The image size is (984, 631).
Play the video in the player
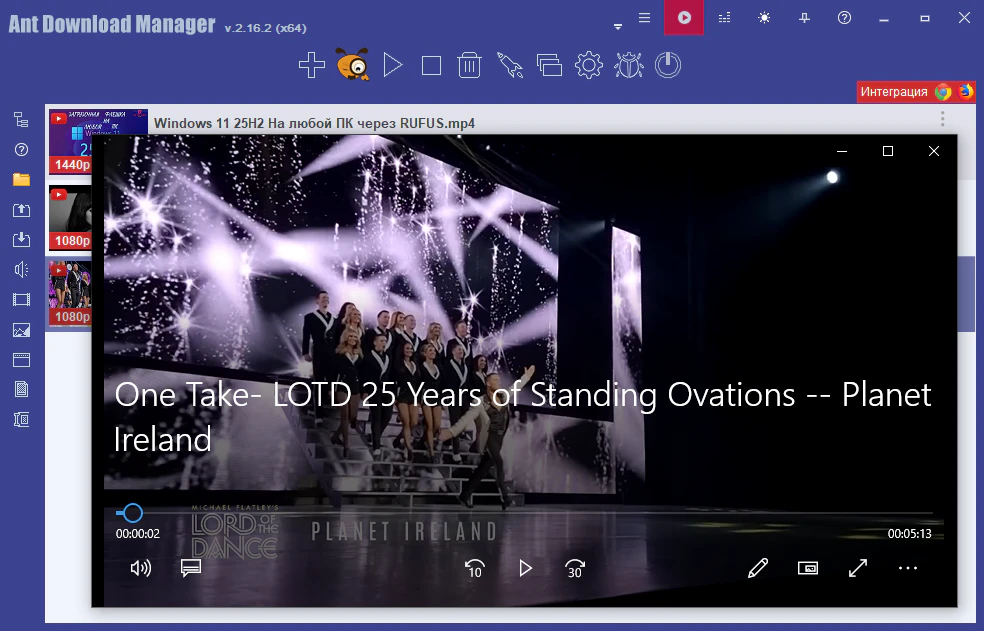tap(525, 568)
